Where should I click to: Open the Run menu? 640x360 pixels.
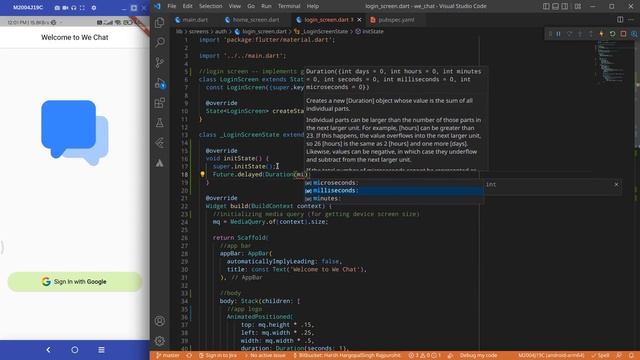266,6
